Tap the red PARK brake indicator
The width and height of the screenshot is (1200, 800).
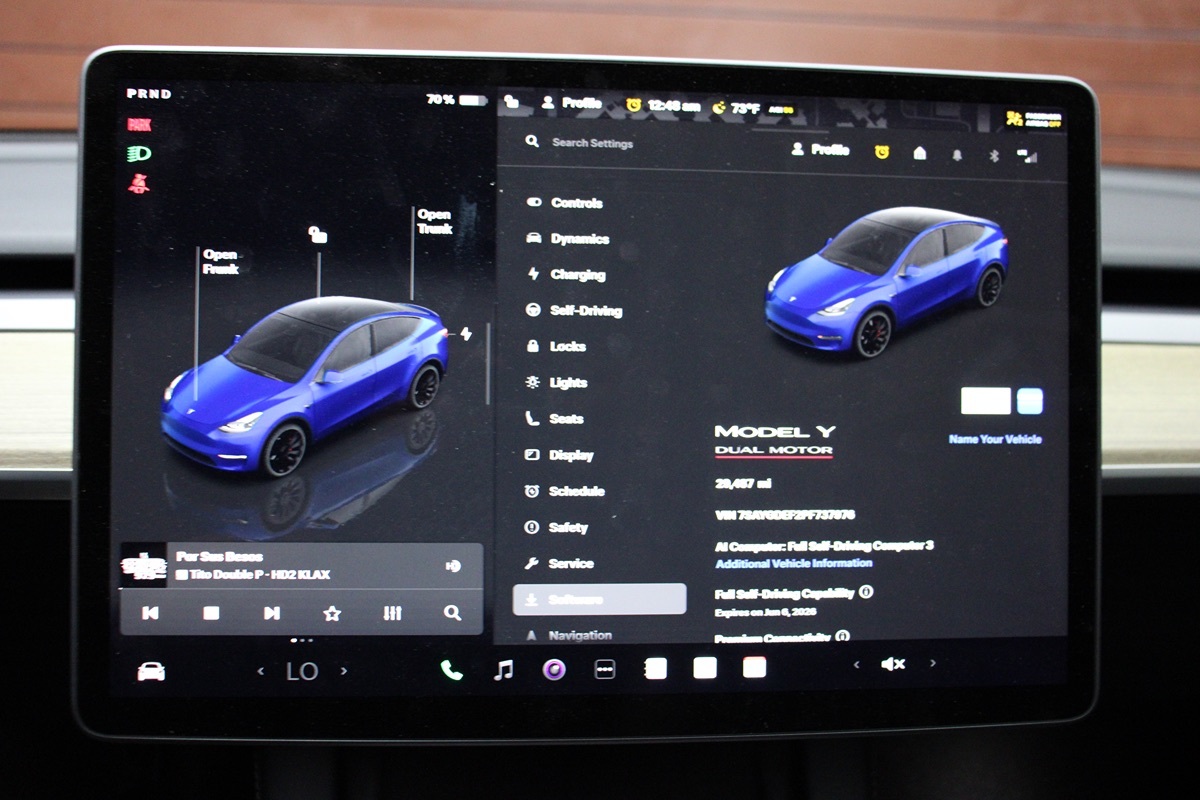[x=138, y=125]
